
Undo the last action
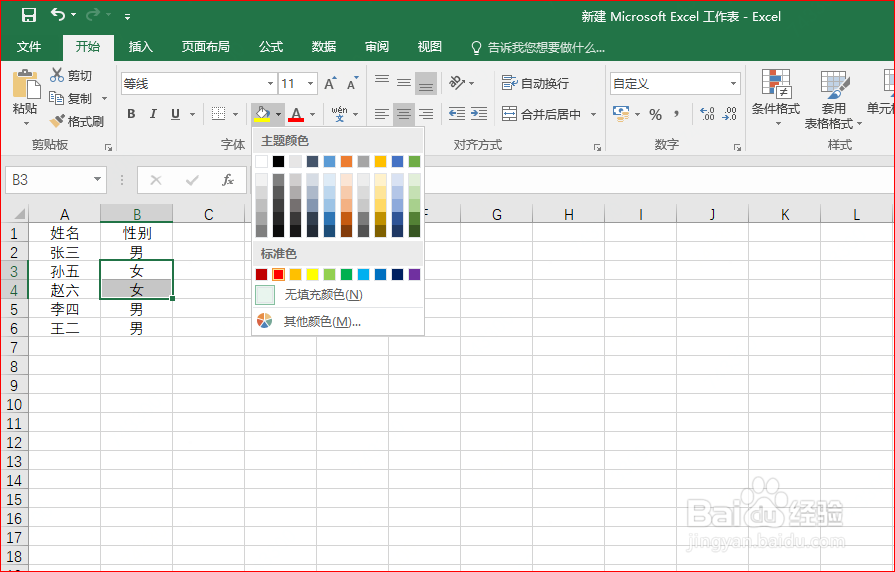pos(58,14)
